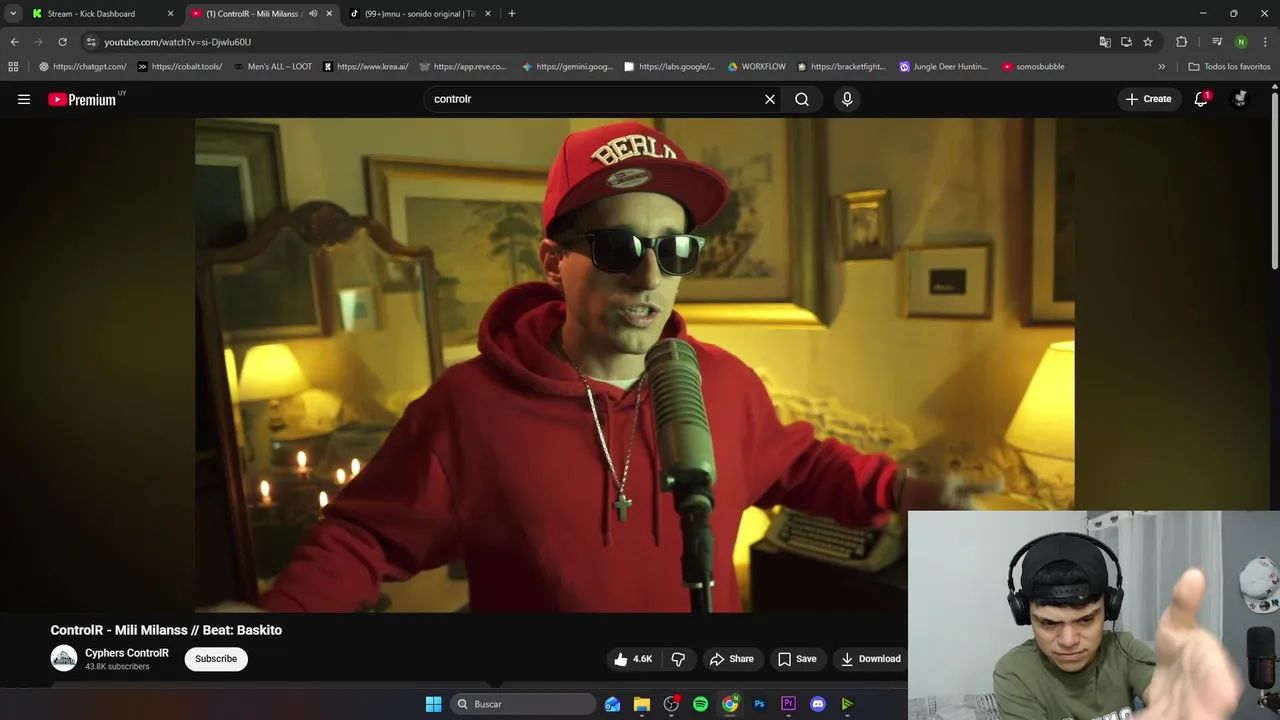The height and width of the screenshot is (720, 1280).
Task: Translate this page icon
Action: pos(1105,42)
